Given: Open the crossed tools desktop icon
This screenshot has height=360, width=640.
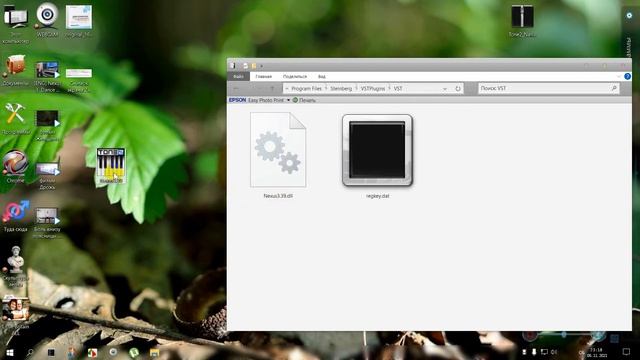Looking at the screenshot, I should click(x=15, y=118).
